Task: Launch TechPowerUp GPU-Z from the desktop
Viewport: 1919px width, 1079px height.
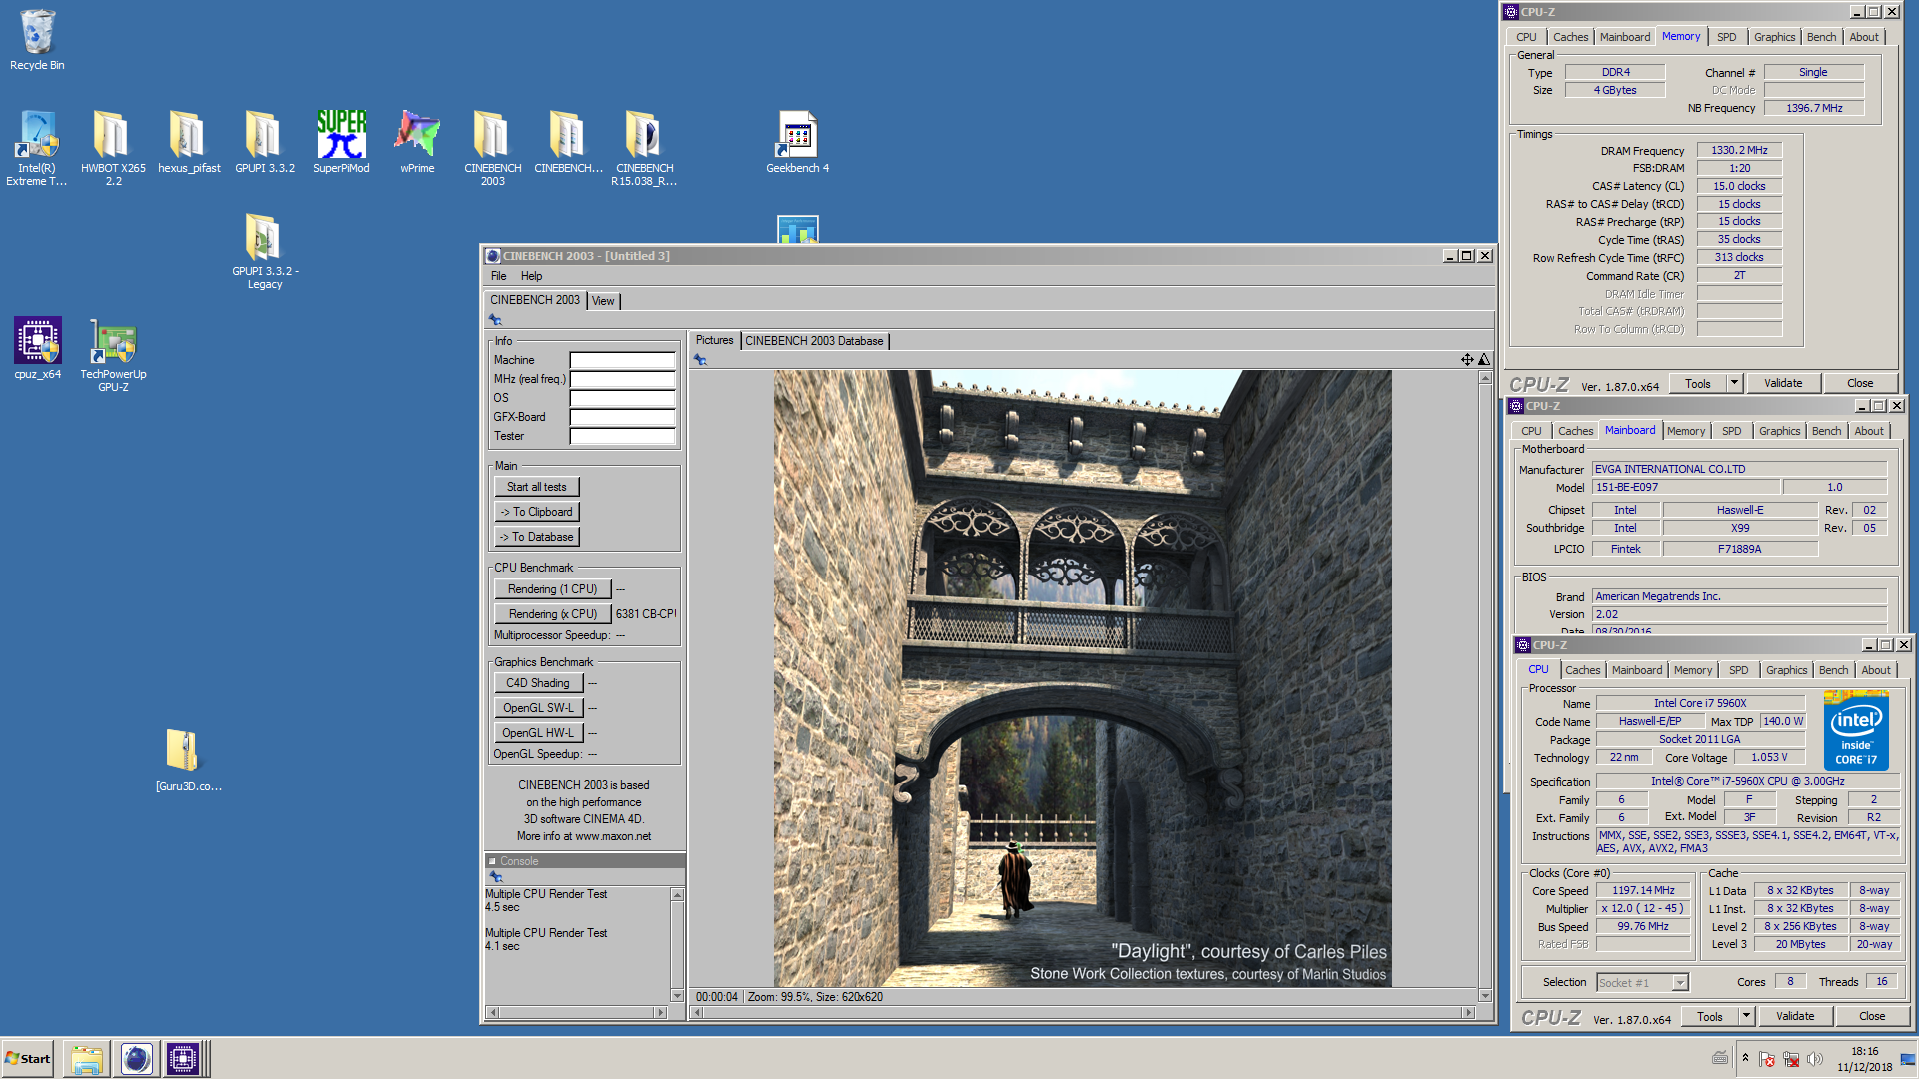Action: point(113,354)
